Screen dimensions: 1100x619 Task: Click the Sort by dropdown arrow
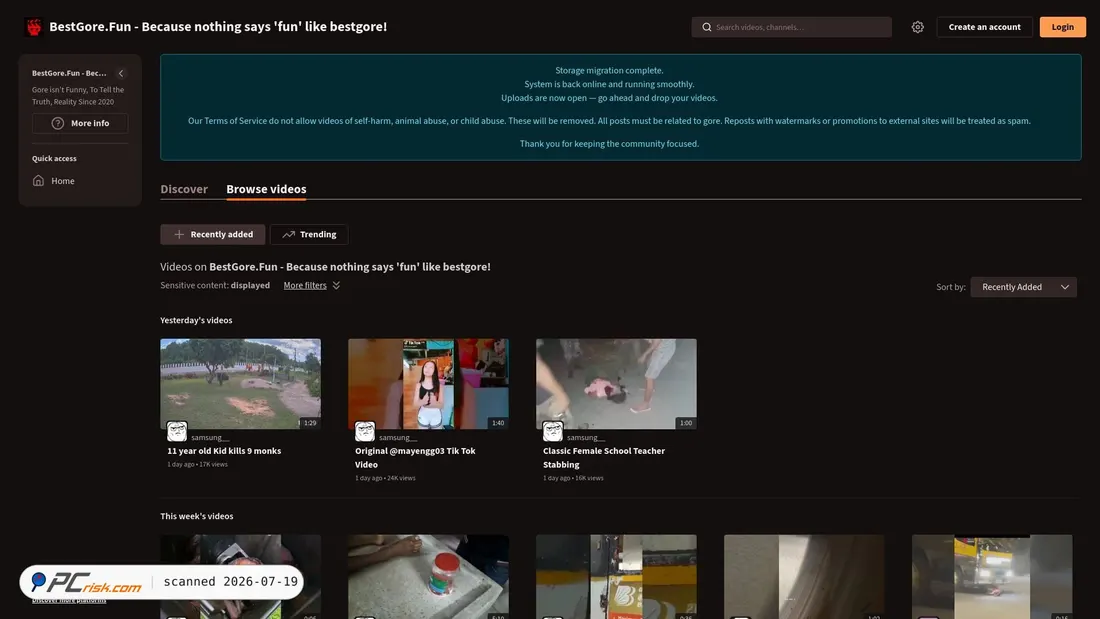[1065, 287]
